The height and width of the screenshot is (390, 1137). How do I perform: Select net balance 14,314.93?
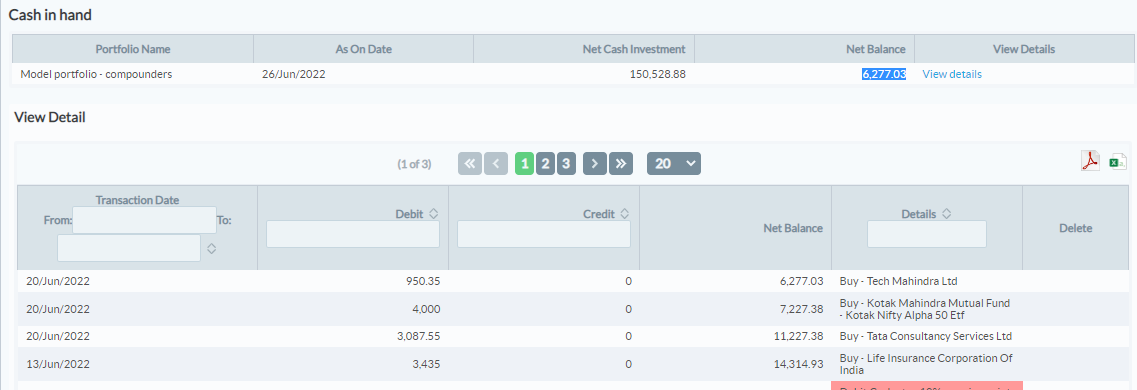[799, 364]
